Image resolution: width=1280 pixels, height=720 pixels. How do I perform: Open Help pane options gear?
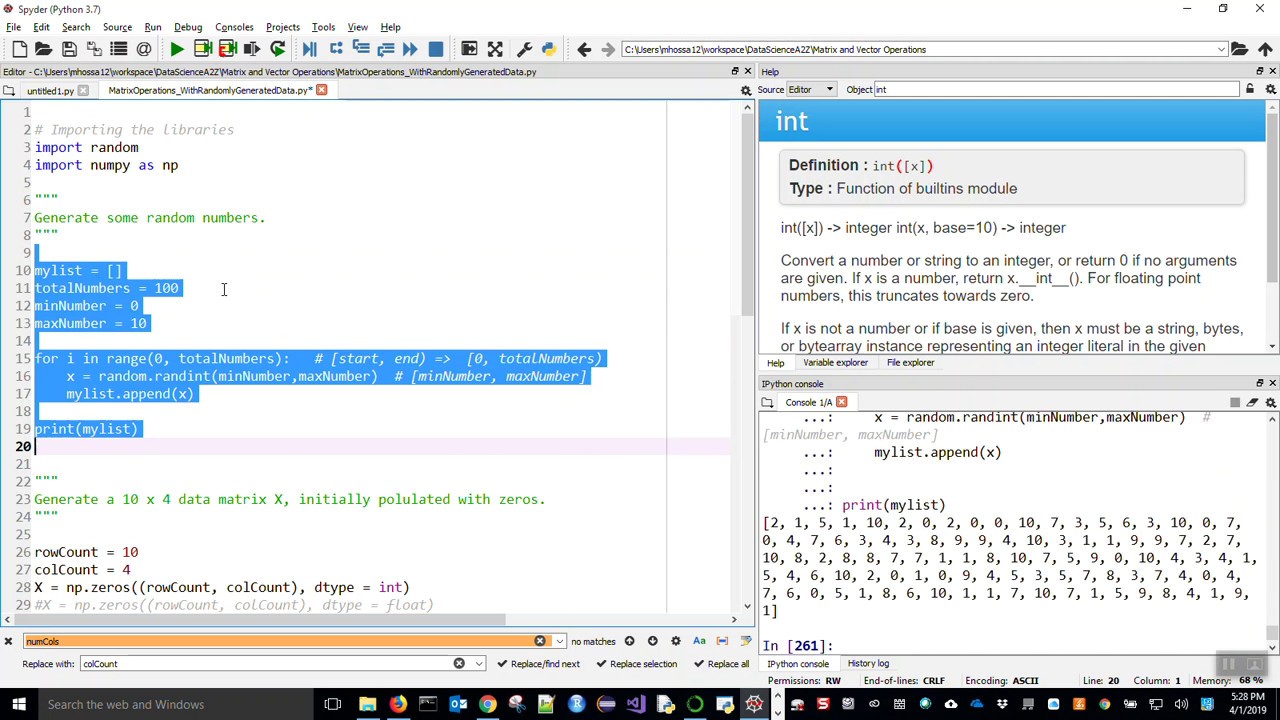click(x=1270, y=89)
